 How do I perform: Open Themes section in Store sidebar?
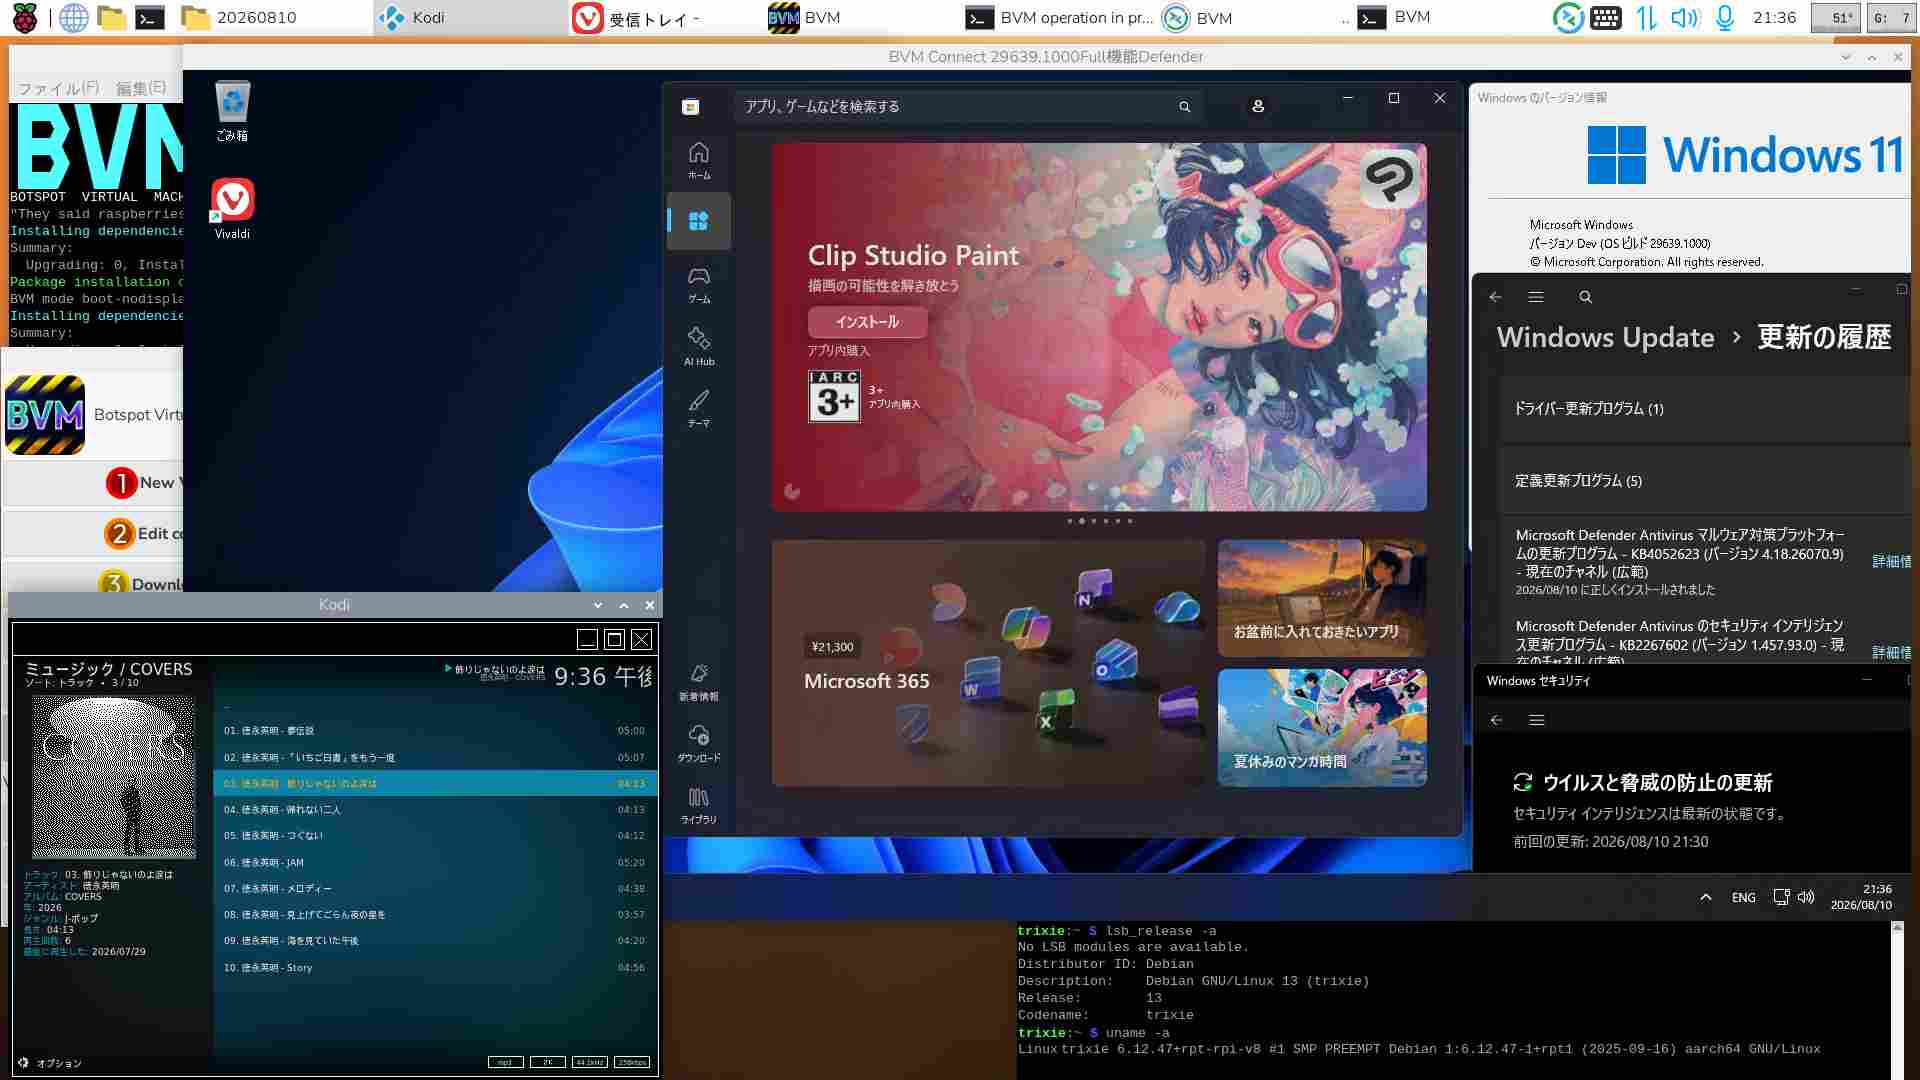point(699,408)
